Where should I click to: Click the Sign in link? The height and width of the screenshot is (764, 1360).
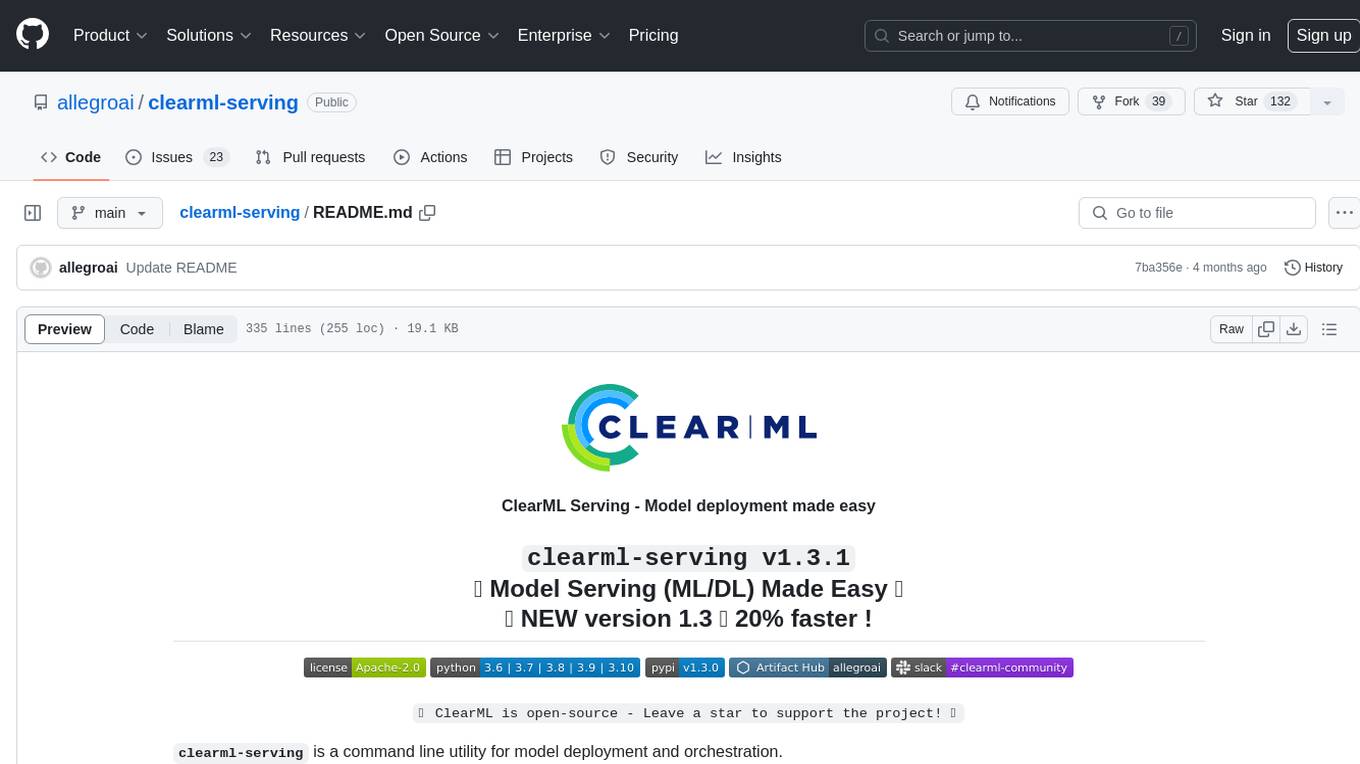pos(1245,35)
